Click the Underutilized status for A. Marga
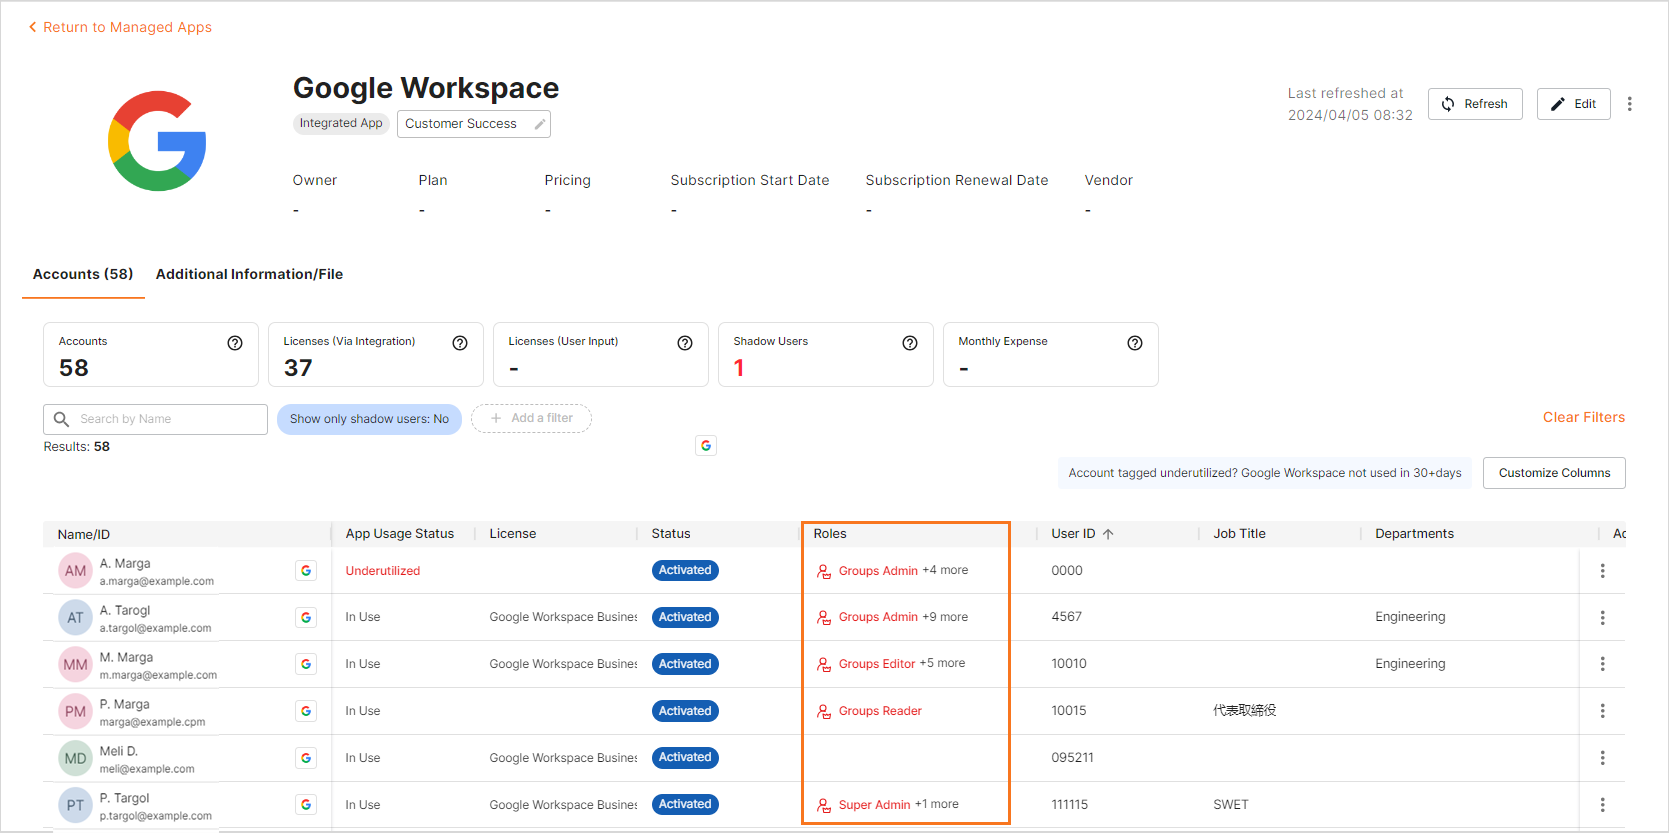1669x833 pixels. 383,571
